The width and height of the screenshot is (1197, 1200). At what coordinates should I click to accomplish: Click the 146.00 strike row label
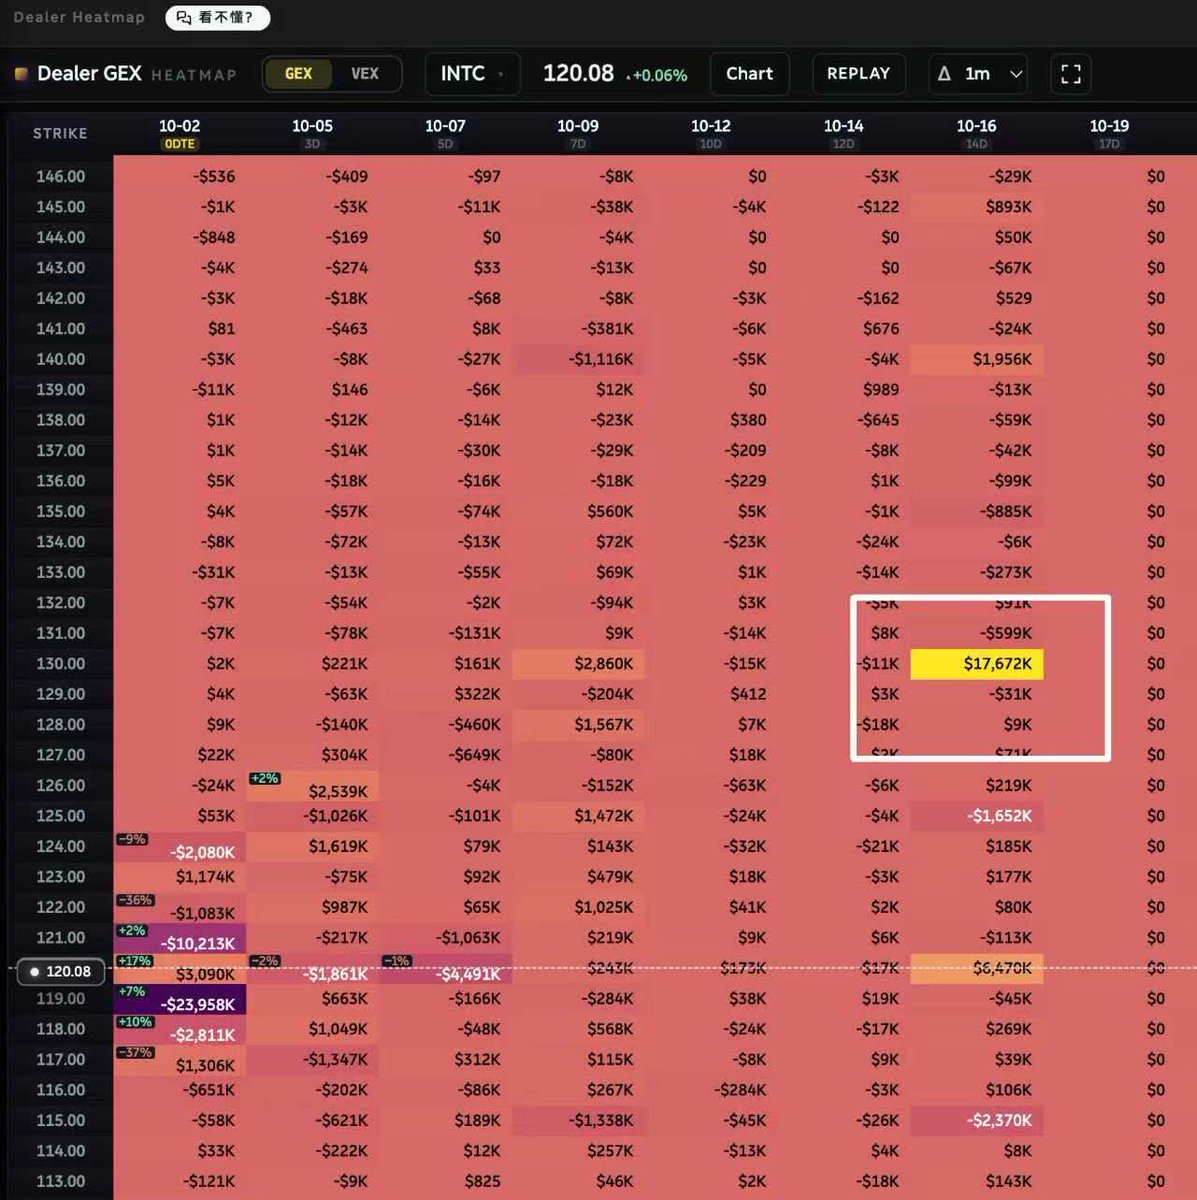(x=61, y=177)
